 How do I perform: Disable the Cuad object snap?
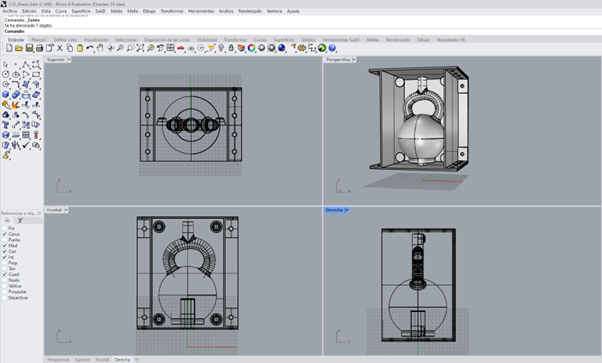coord(5,274)
